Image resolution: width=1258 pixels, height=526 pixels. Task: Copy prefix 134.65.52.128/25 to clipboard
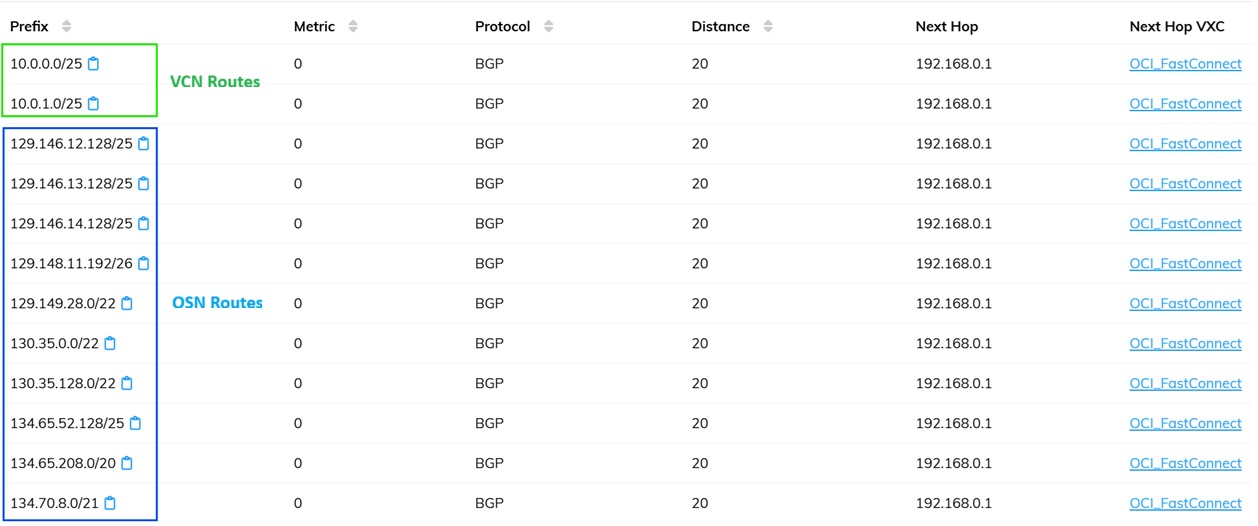coord(136,424)
